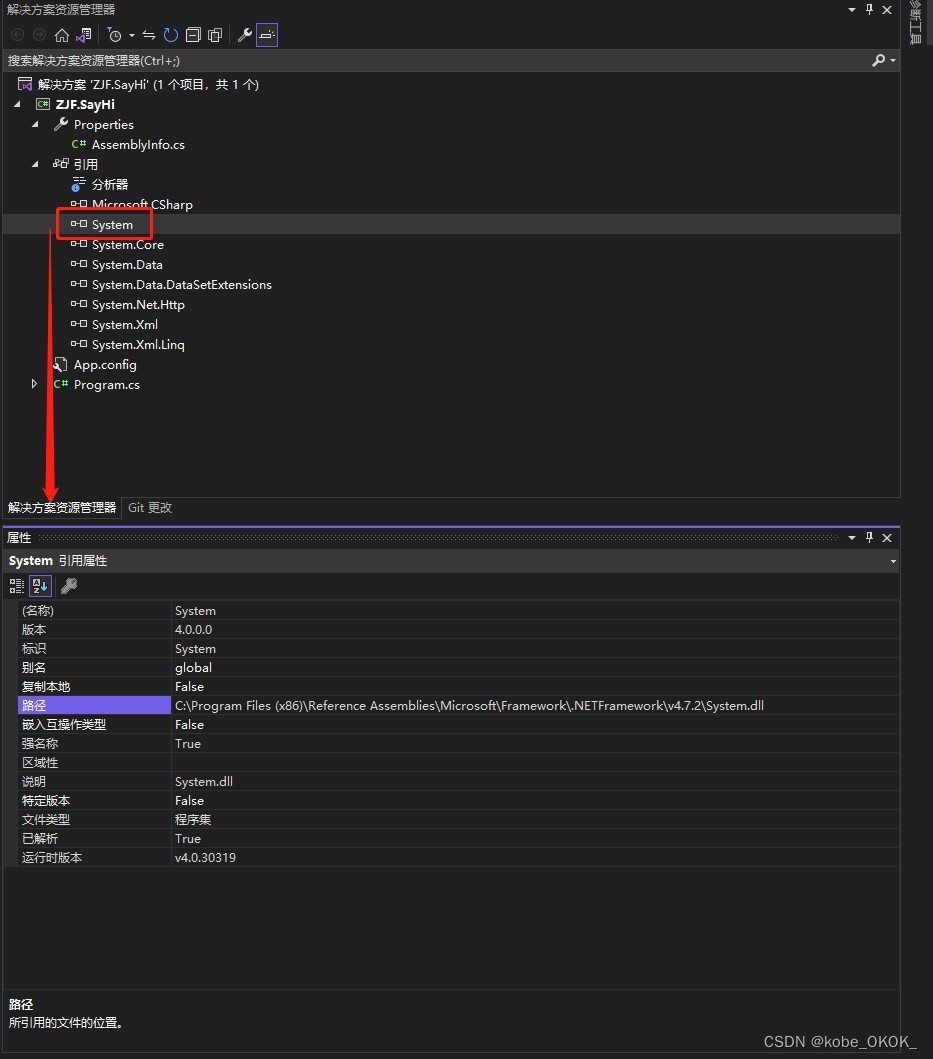Open Solution Explorer window options dropdown
This screenshot has width=933, height=1059.
[x=852, y=9]
